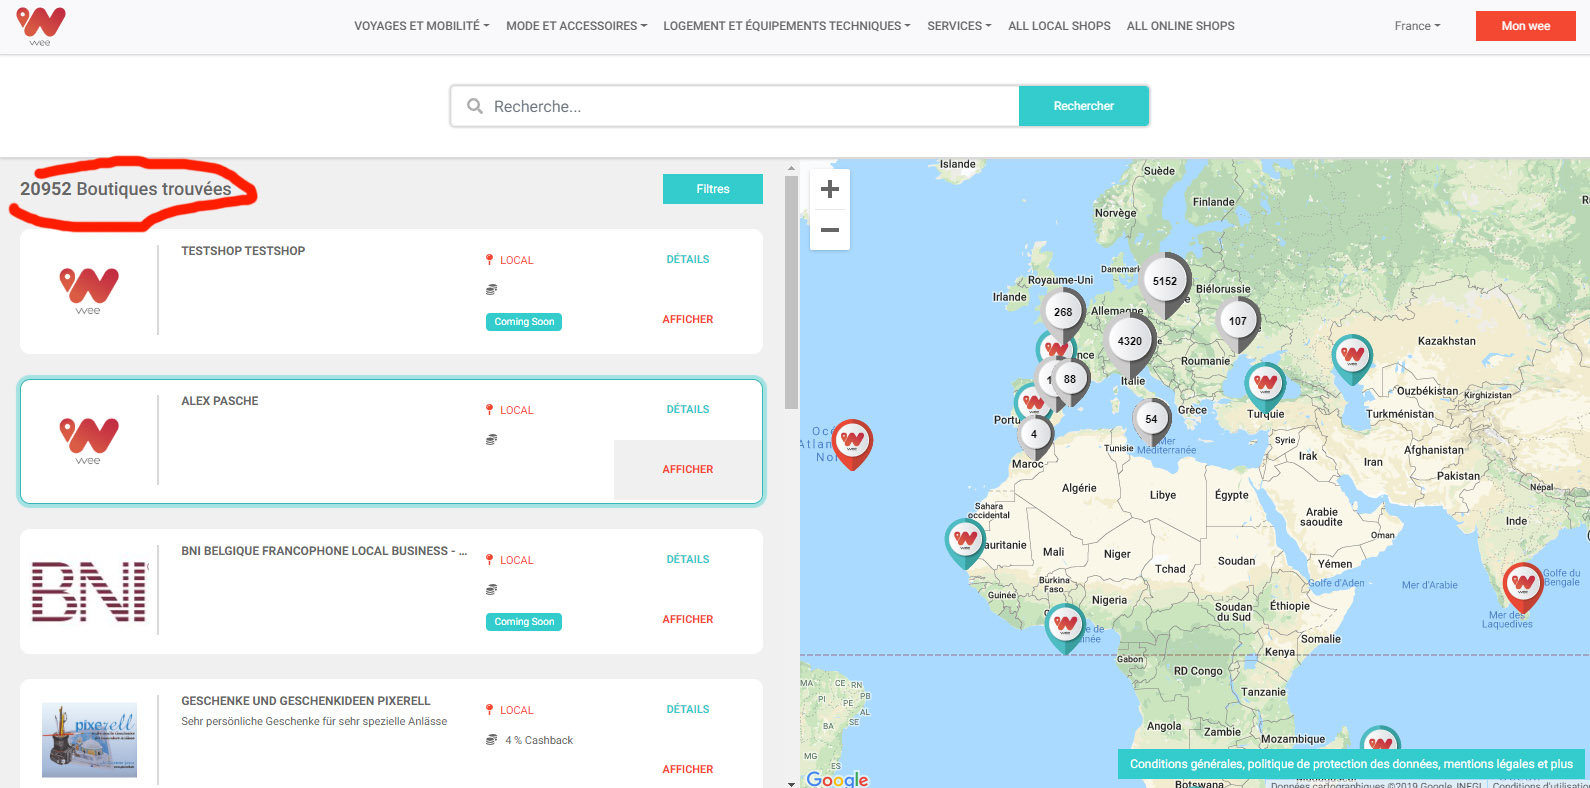Click DÉTAILS link for Testshop Testshop

pos(687,259)
